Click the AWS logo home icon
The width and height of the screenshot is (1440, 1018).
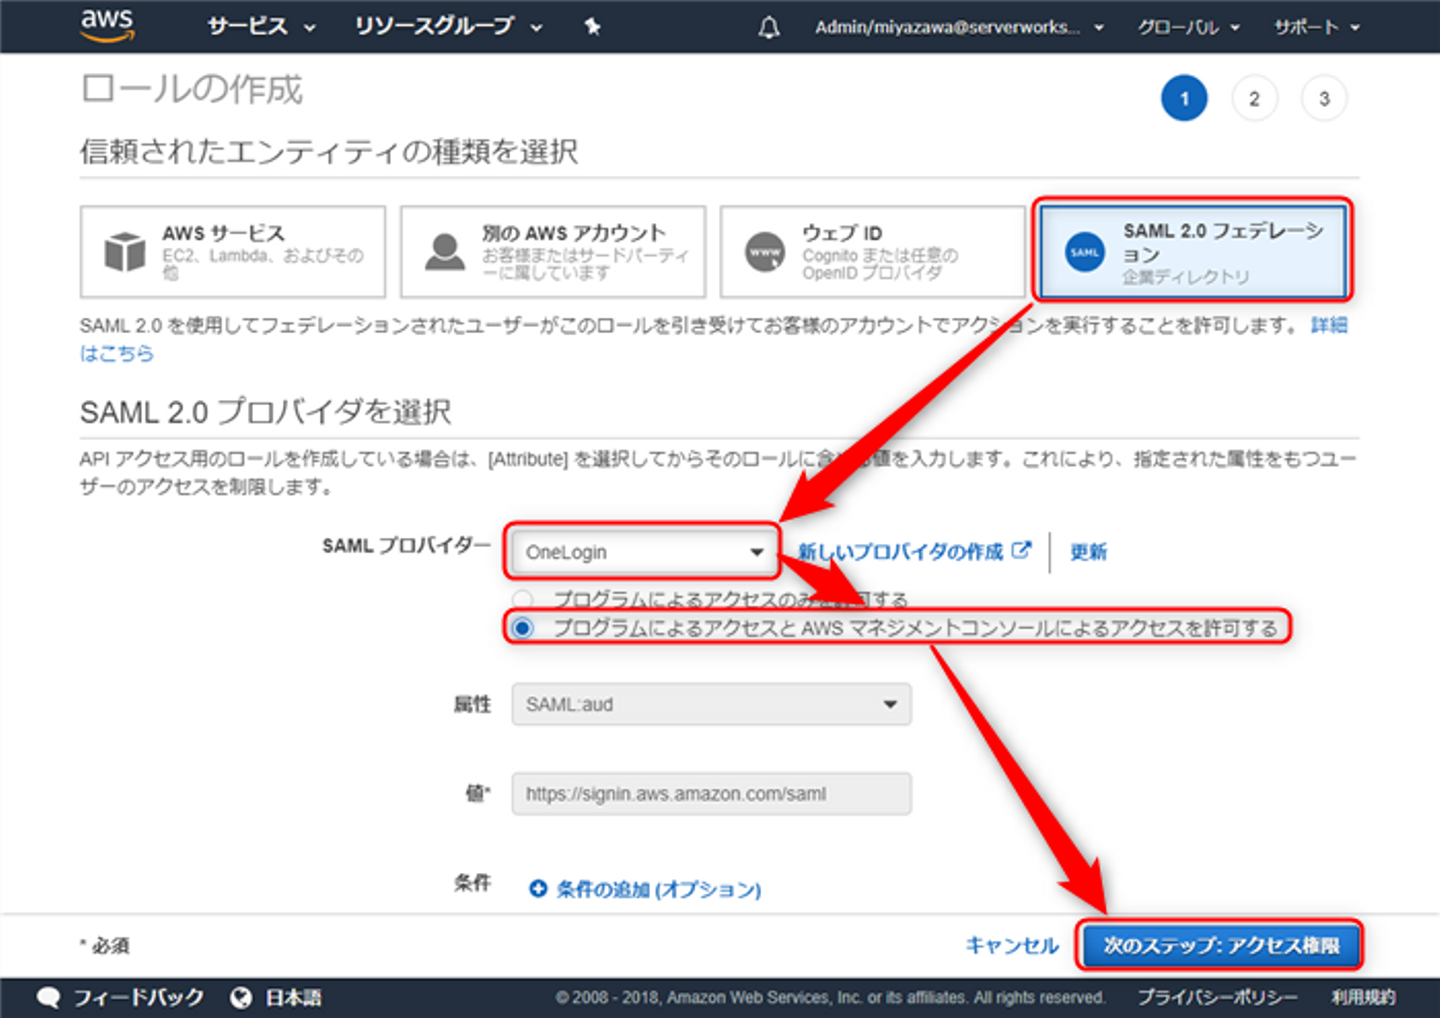coord(107,25)
